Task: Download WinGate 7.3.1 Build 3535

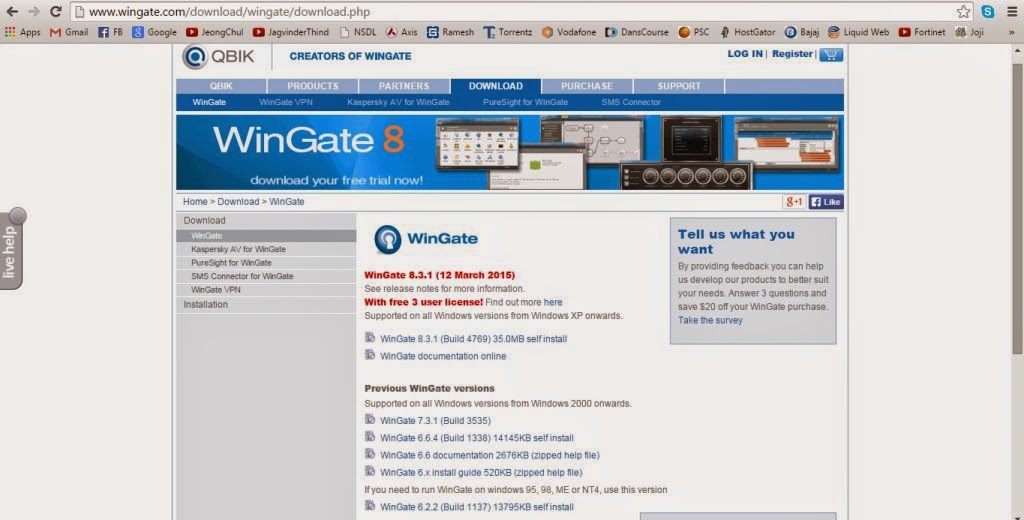Action: click(x=436, y=421)
